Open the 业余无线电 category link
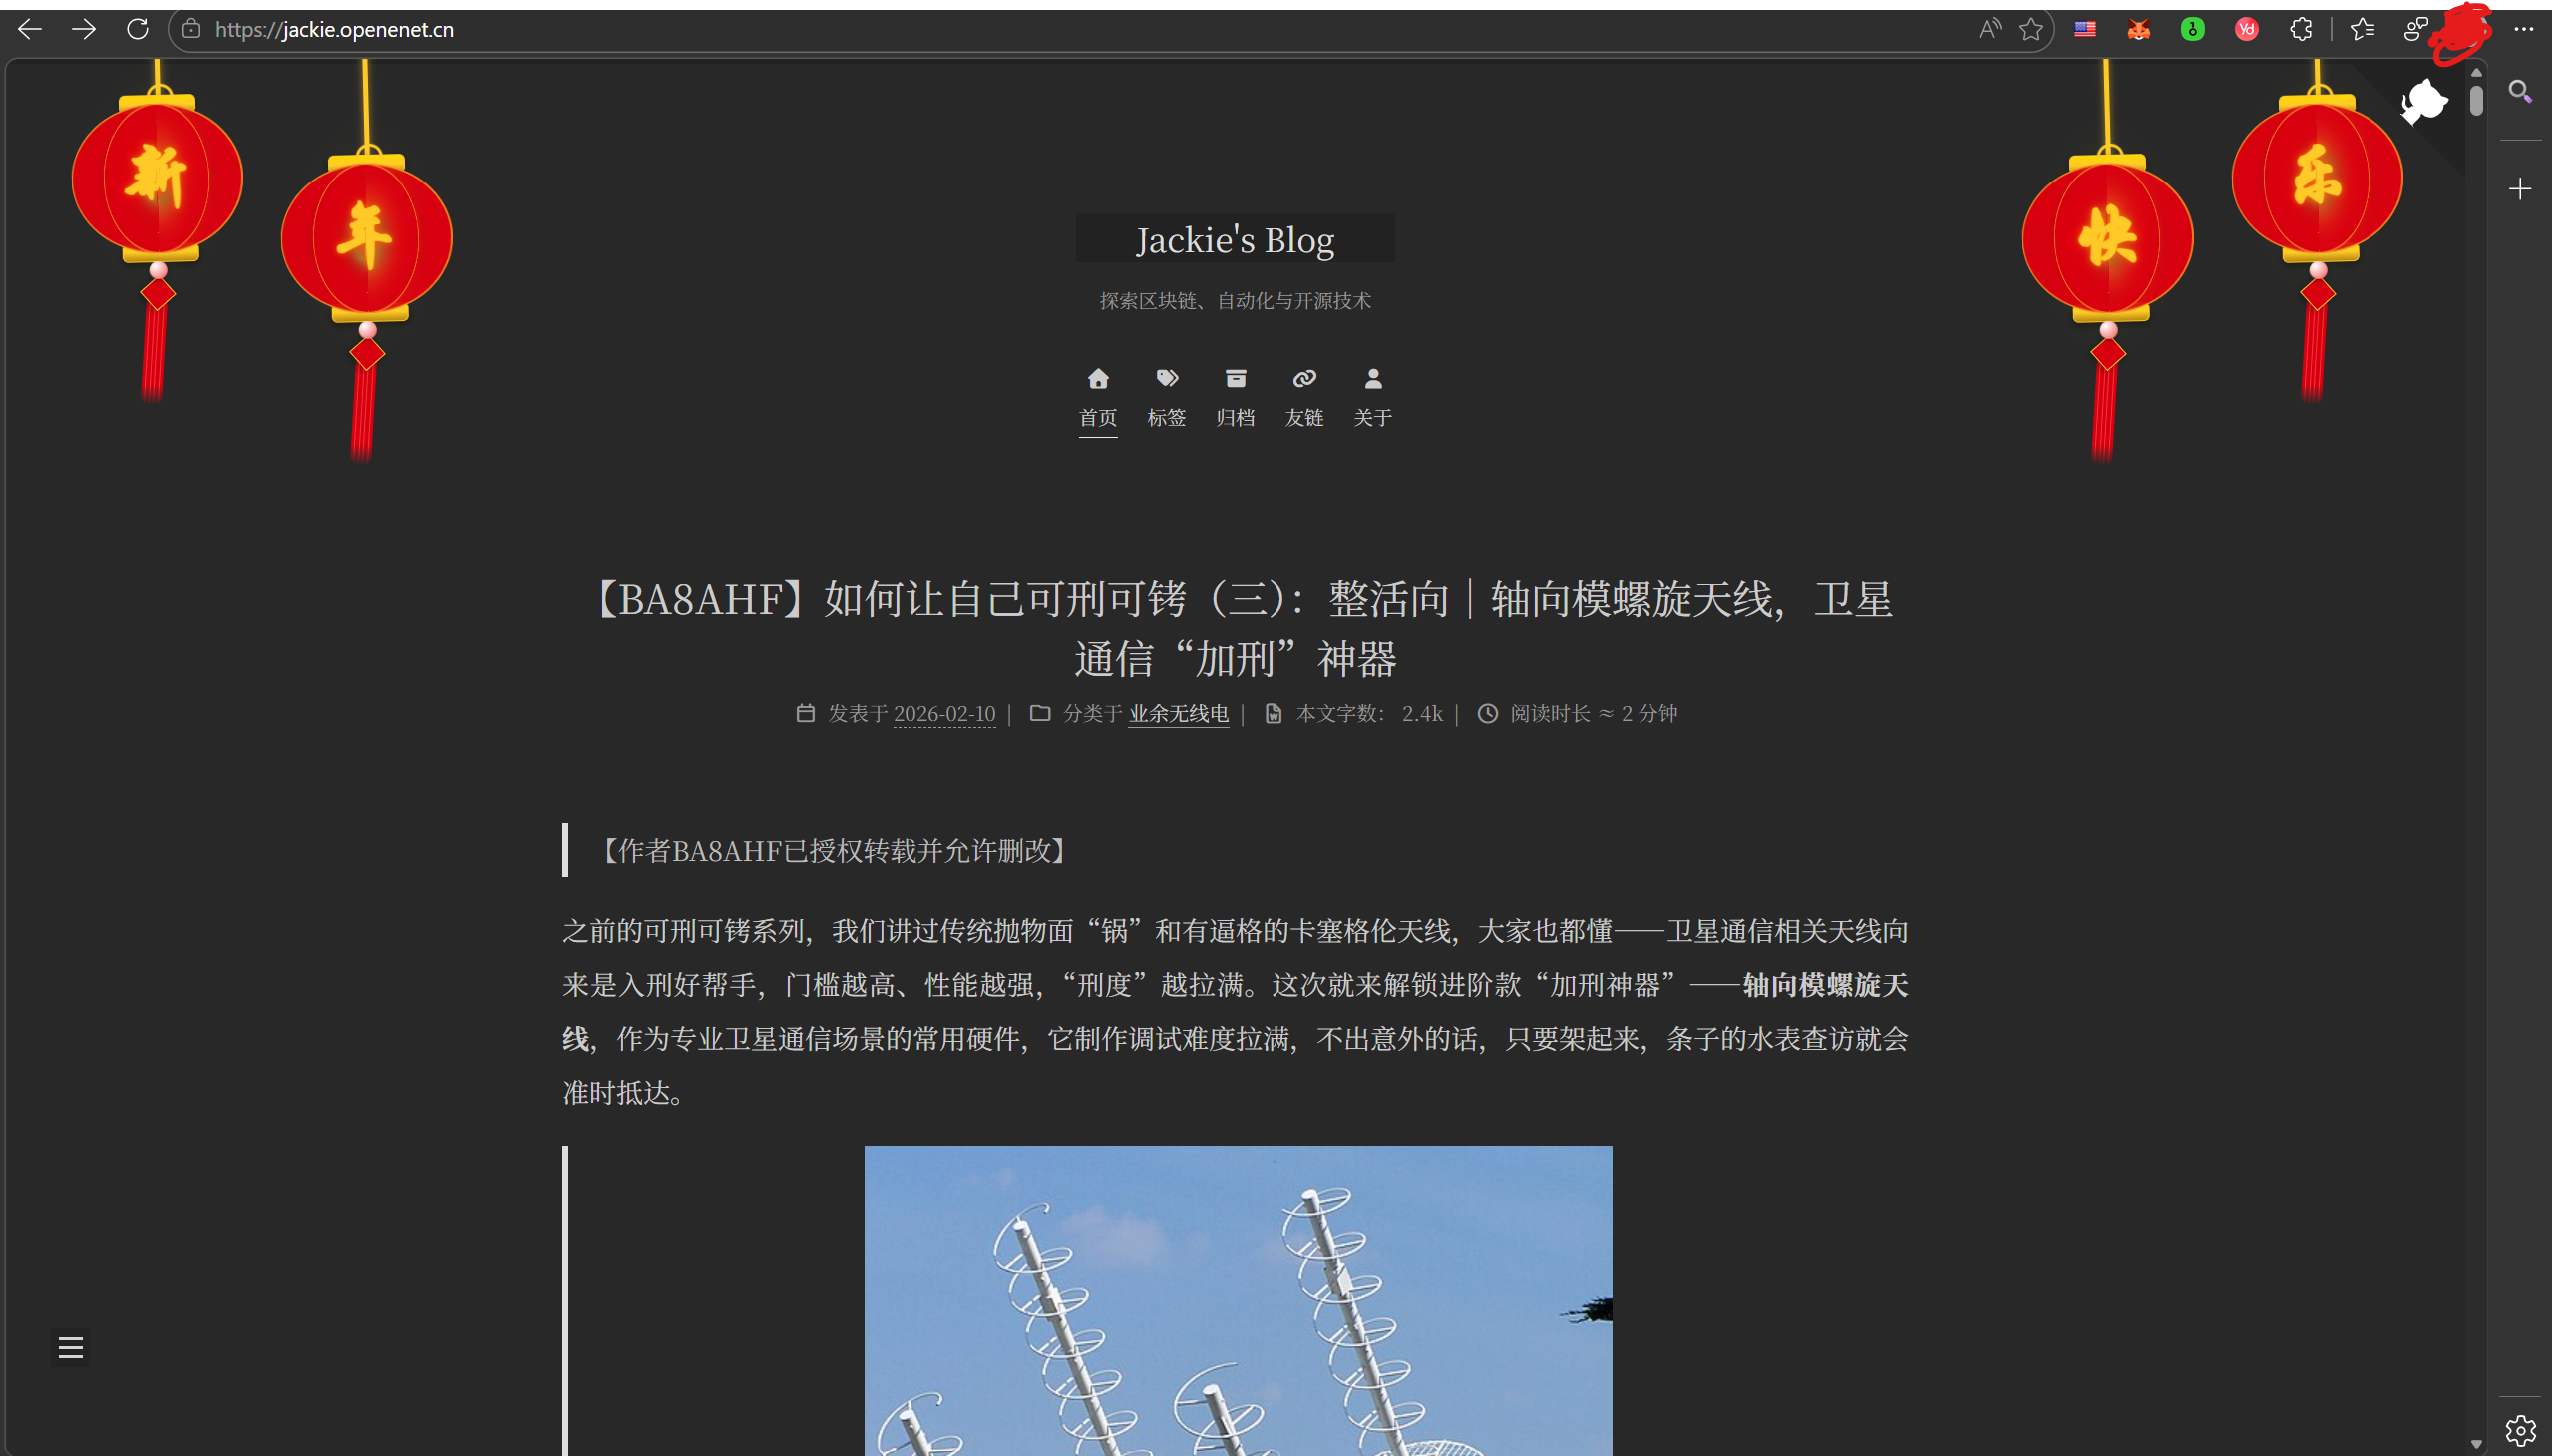The image size is (2552, 1456). tap(1177, 714)
